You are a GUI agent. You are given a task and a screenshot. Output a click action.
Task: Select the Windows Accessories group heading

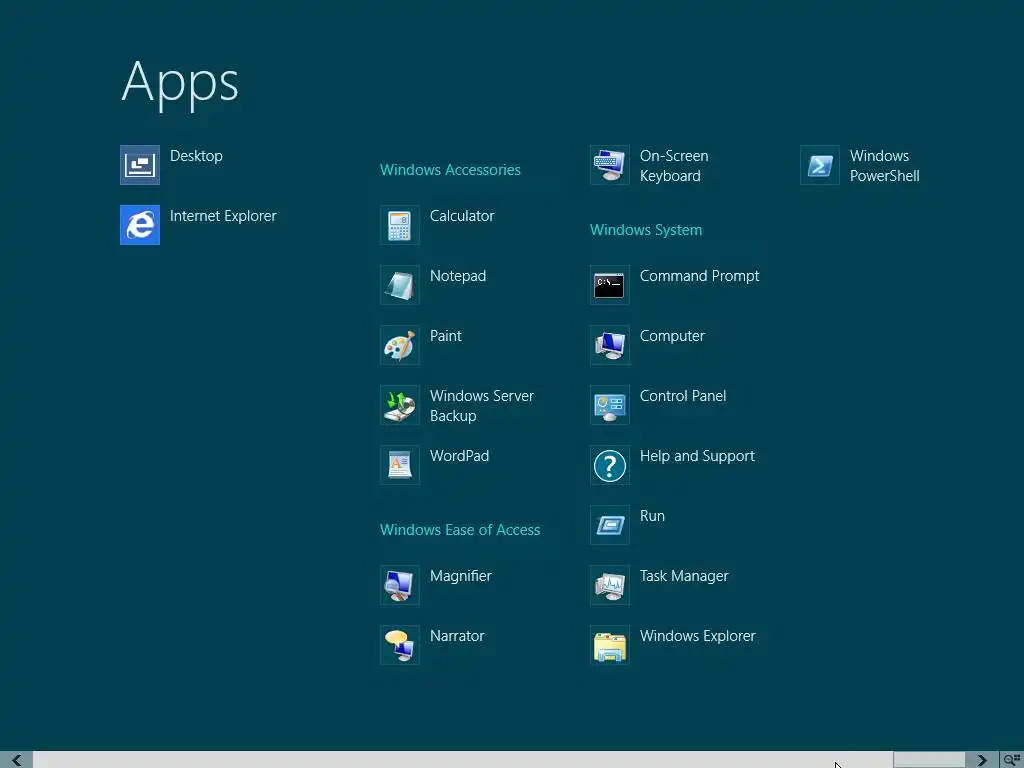(450, 170)
